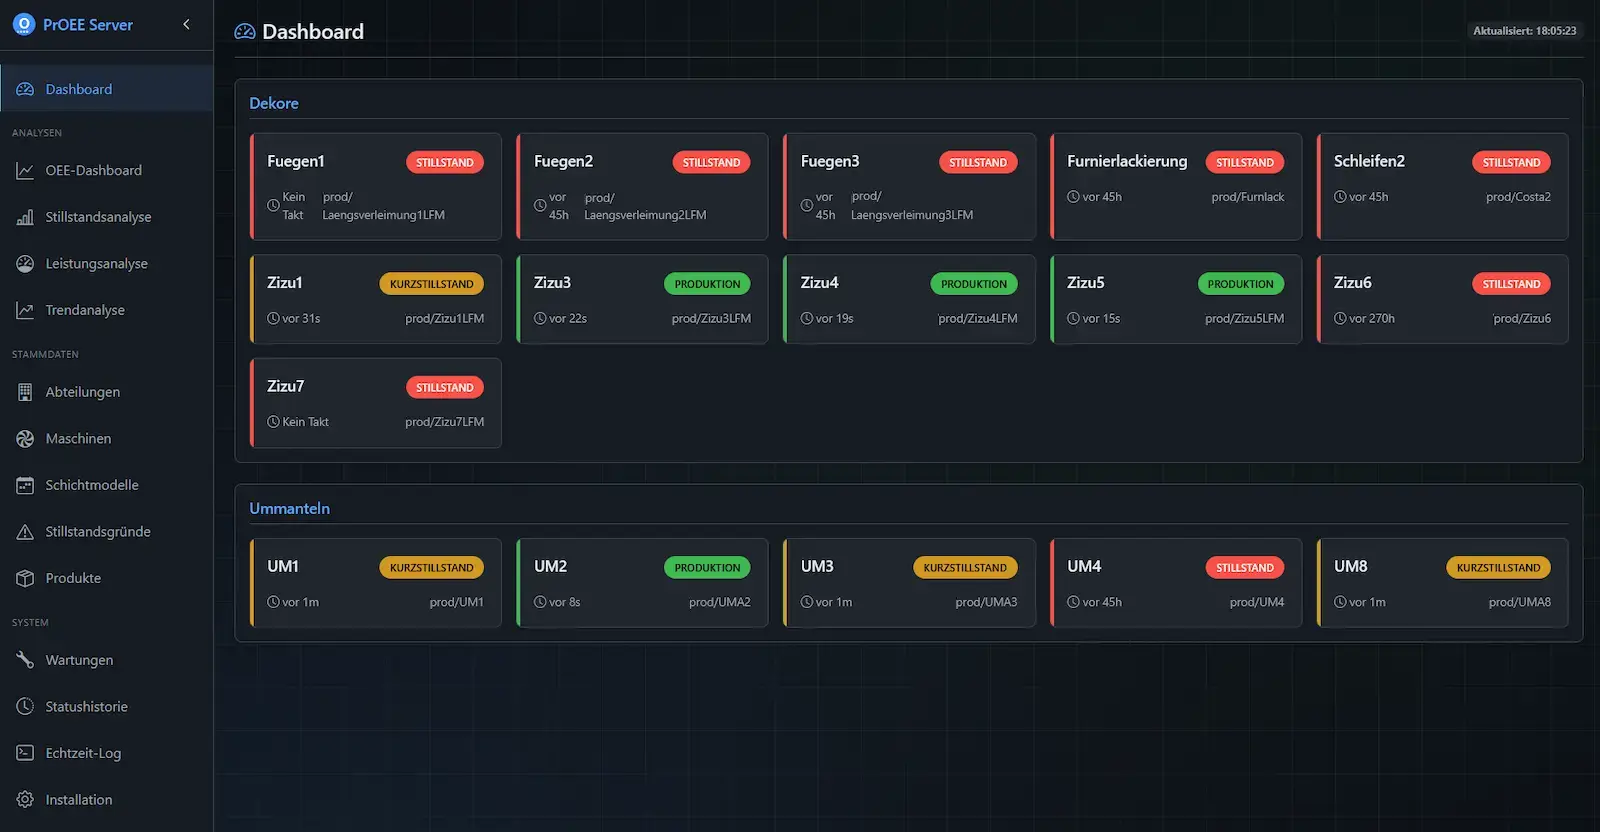Open Stillstandsgründe in the sidebar

107,531
